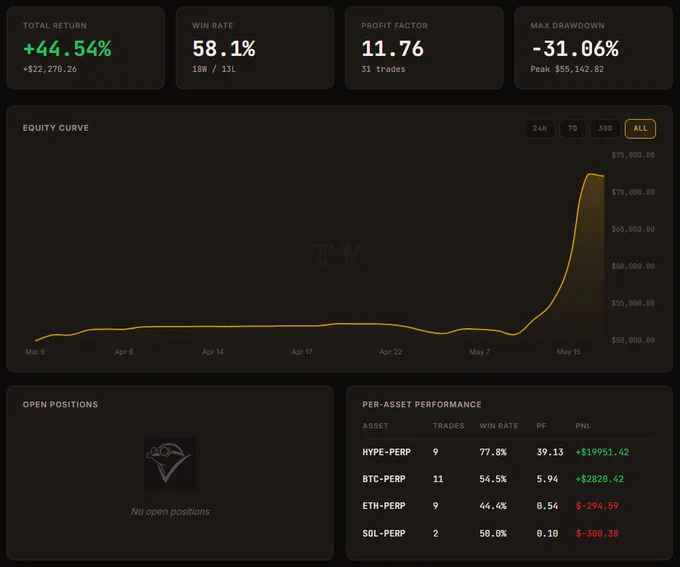The height and width of the screenshot is (567, 680).
Task: Click the Total Return +44.54% value
Action: click(x=67, y=48)
